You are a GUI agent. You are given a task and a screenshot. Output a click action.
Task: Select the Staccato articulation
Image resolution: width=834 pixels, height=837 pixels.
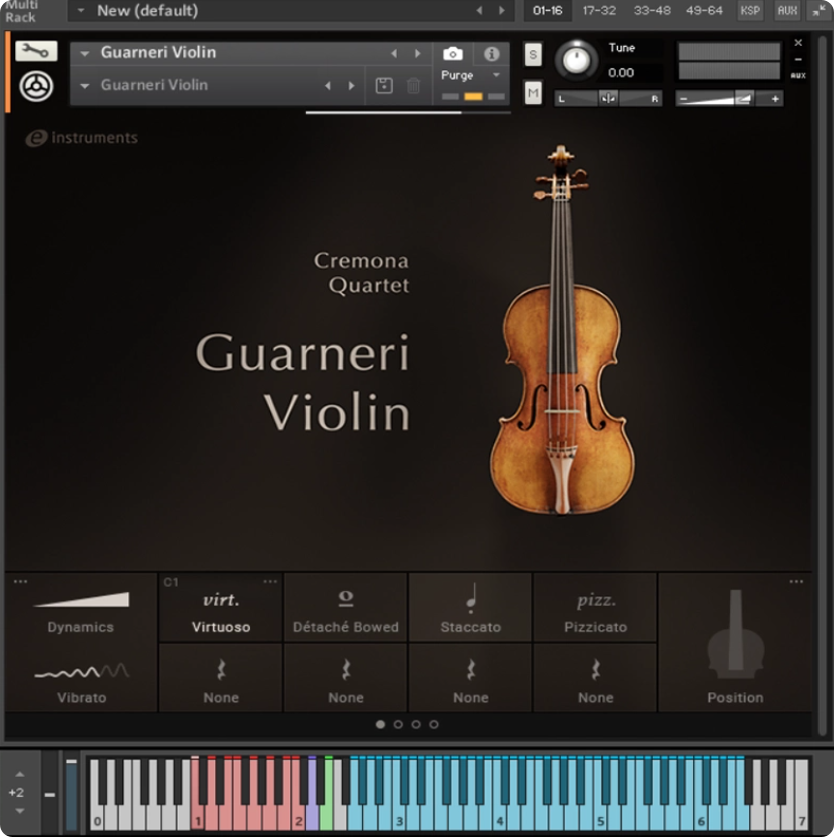click(470, 607)
